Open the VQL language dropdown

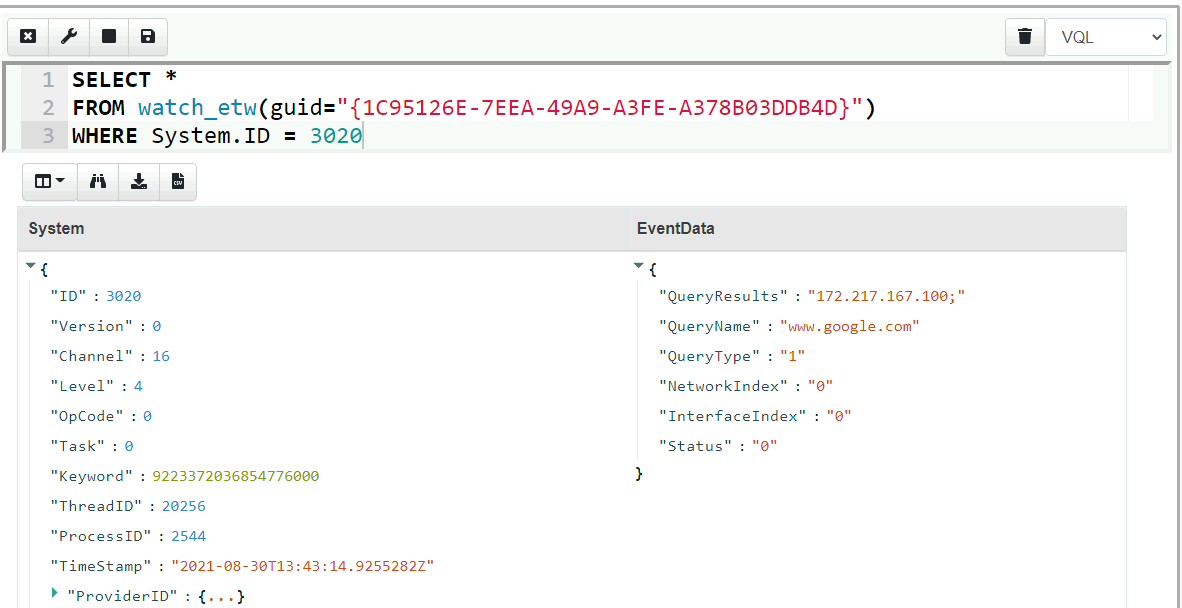click(1106, 36)
